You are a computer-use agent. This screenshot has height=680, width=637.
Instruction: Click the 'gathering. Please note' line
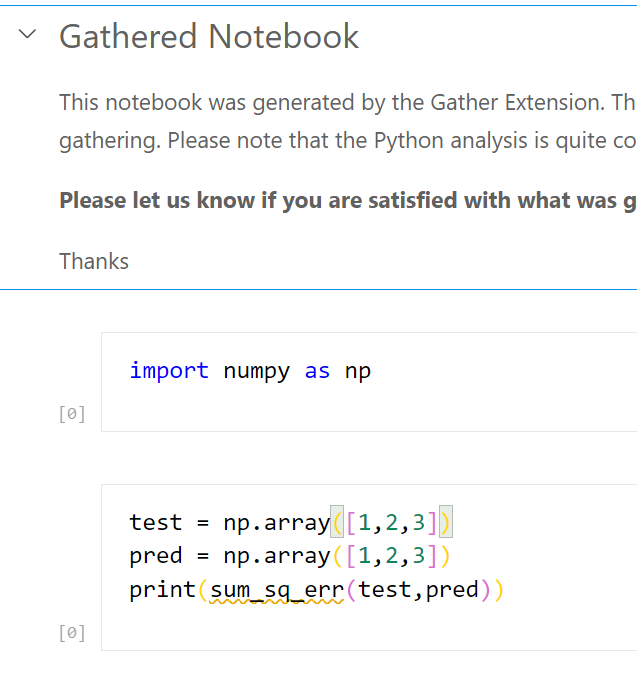click(x=348, y=141)
